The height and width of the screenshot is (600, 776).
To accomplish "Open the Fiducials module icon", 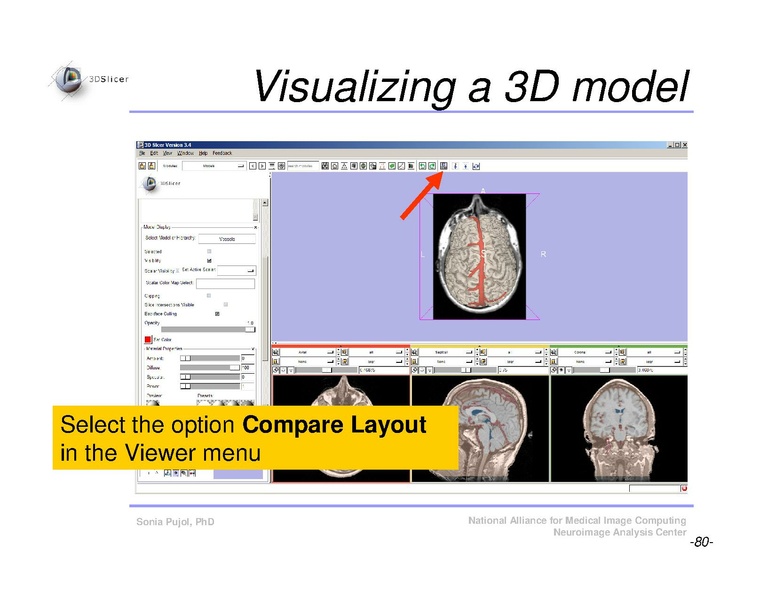I will pos(373,166).
